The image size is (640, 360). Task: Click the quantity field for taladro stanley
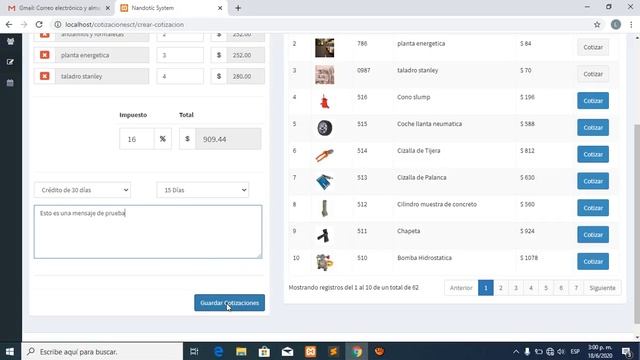[x=180, y=76]
